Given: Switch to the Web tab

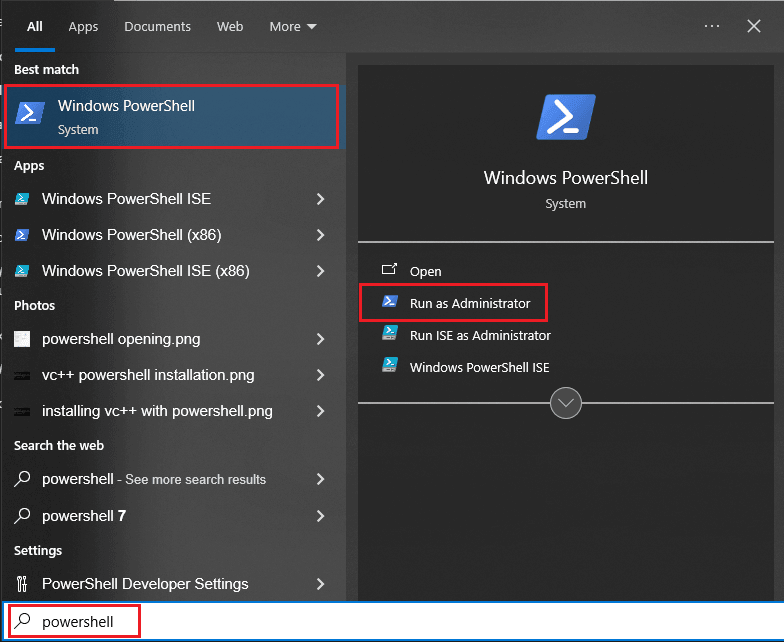Looking at the screenshot, I should pos(230,26).
